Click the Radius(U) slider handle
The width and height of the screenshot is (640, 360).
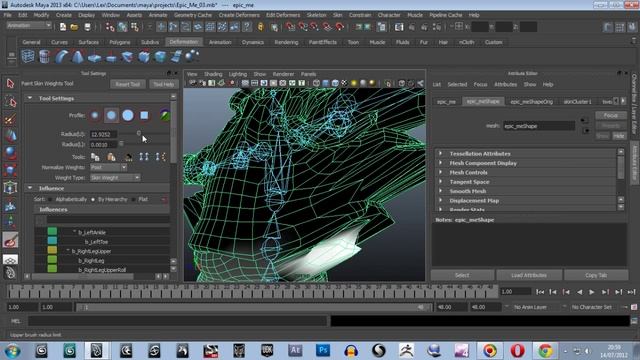pyautogui.click(x=139, y=133)
